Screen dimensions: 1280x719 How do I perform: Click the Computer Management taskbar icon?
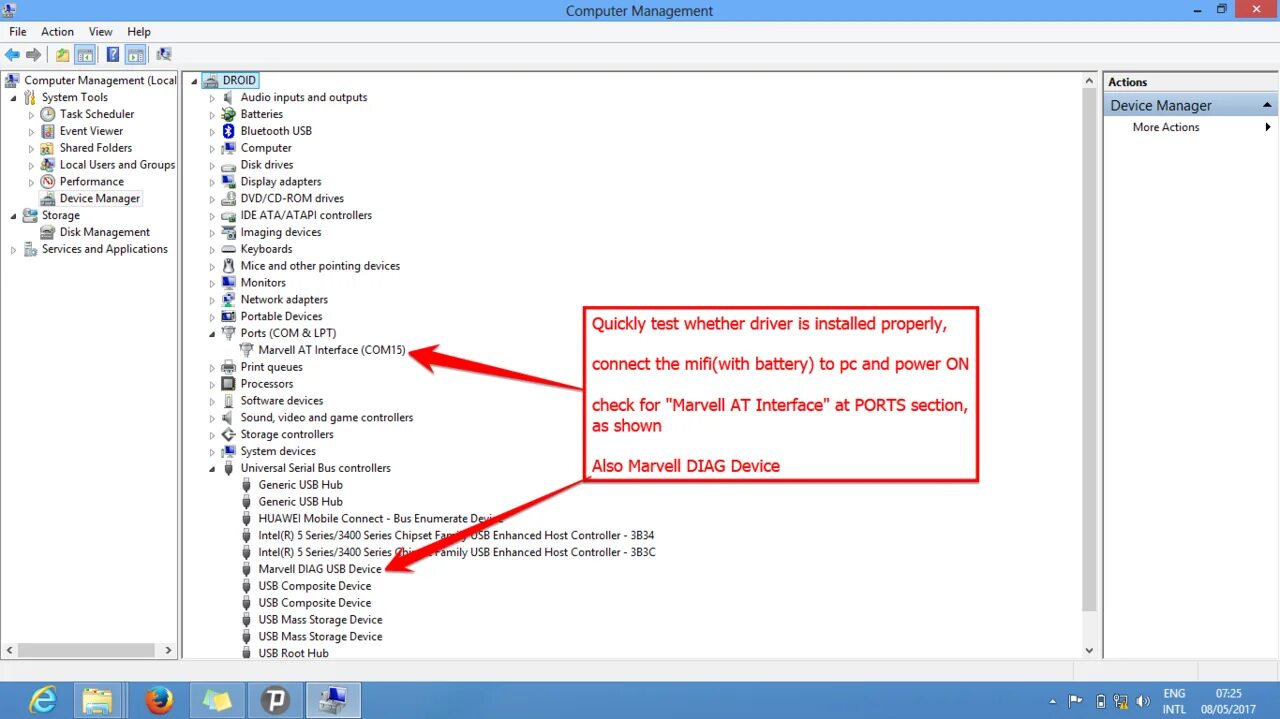click(x=333, y=701)
